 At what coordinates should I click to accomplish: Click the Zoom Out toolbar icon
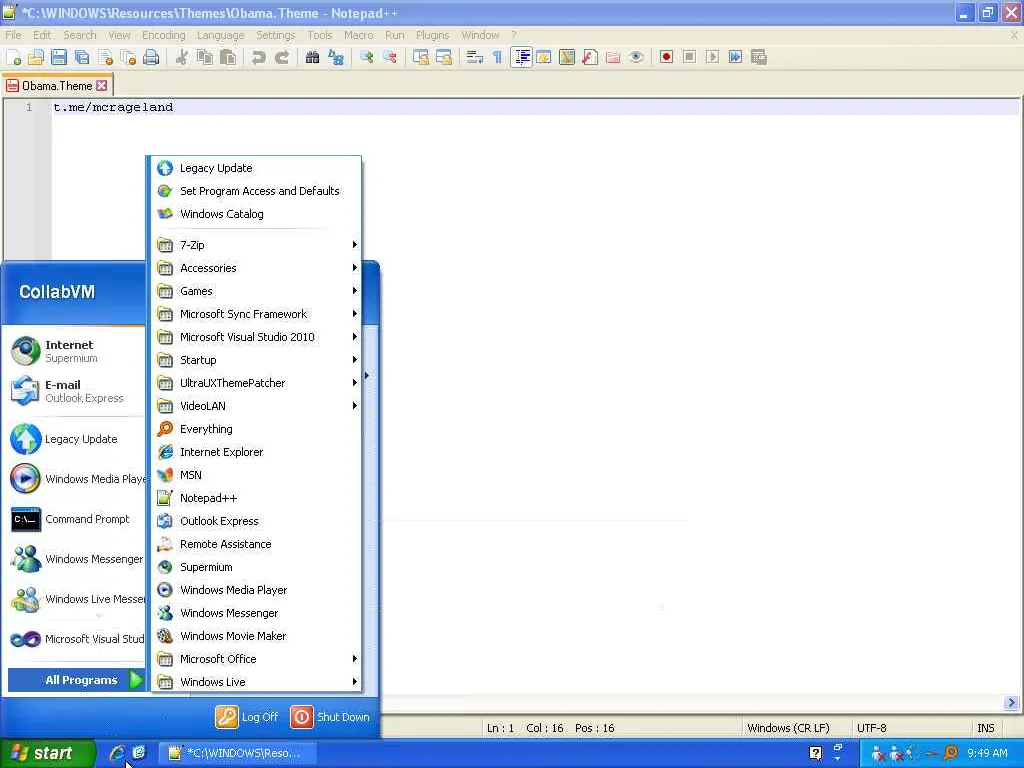(x=390, y=57)
